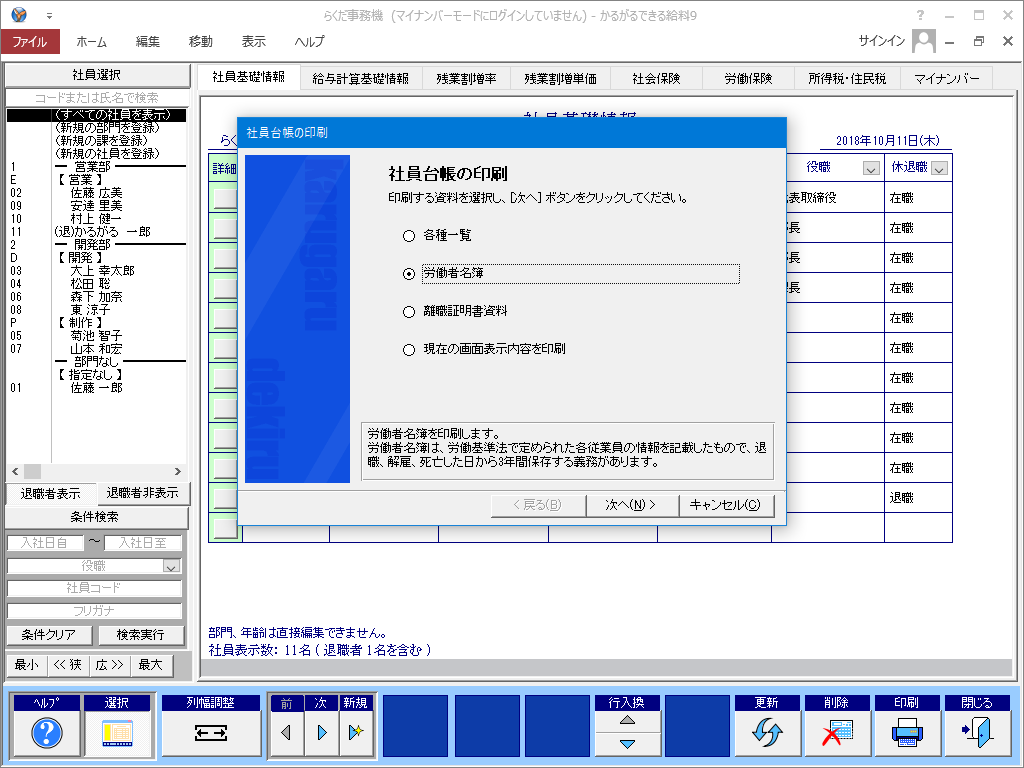Click the 選択 selection icon button
The width and height of the screenshot is (1024, 768).
tap(118, 733)
